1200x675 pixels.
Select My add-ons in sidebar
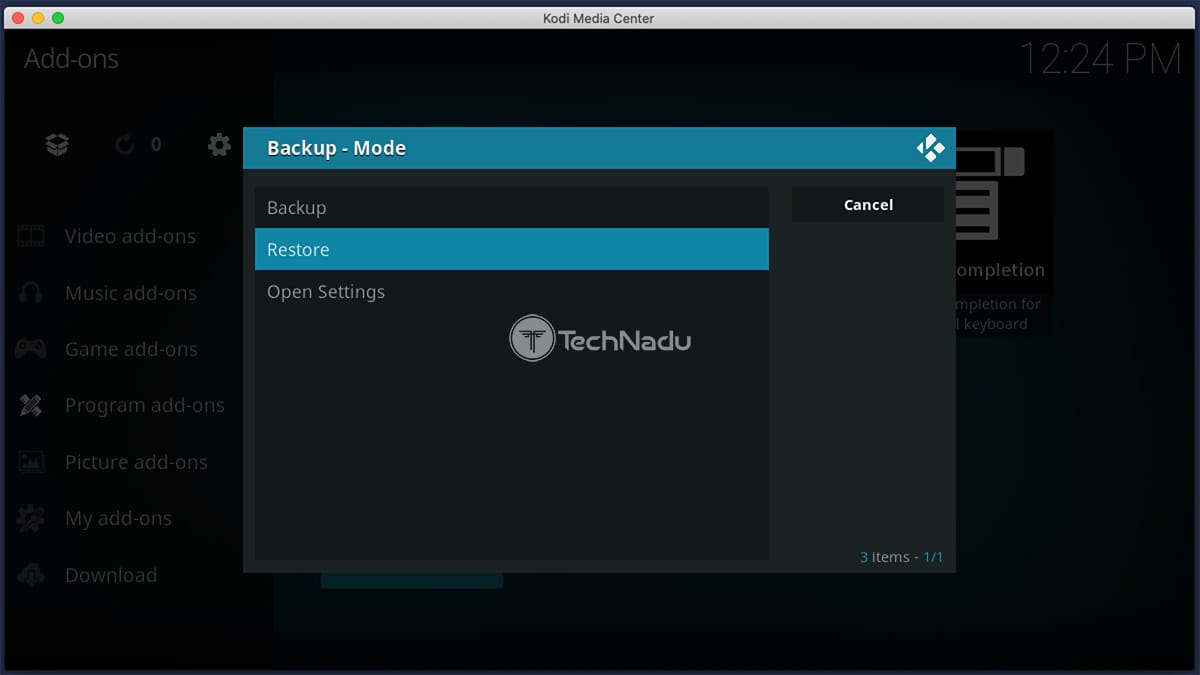click(118, 518)
